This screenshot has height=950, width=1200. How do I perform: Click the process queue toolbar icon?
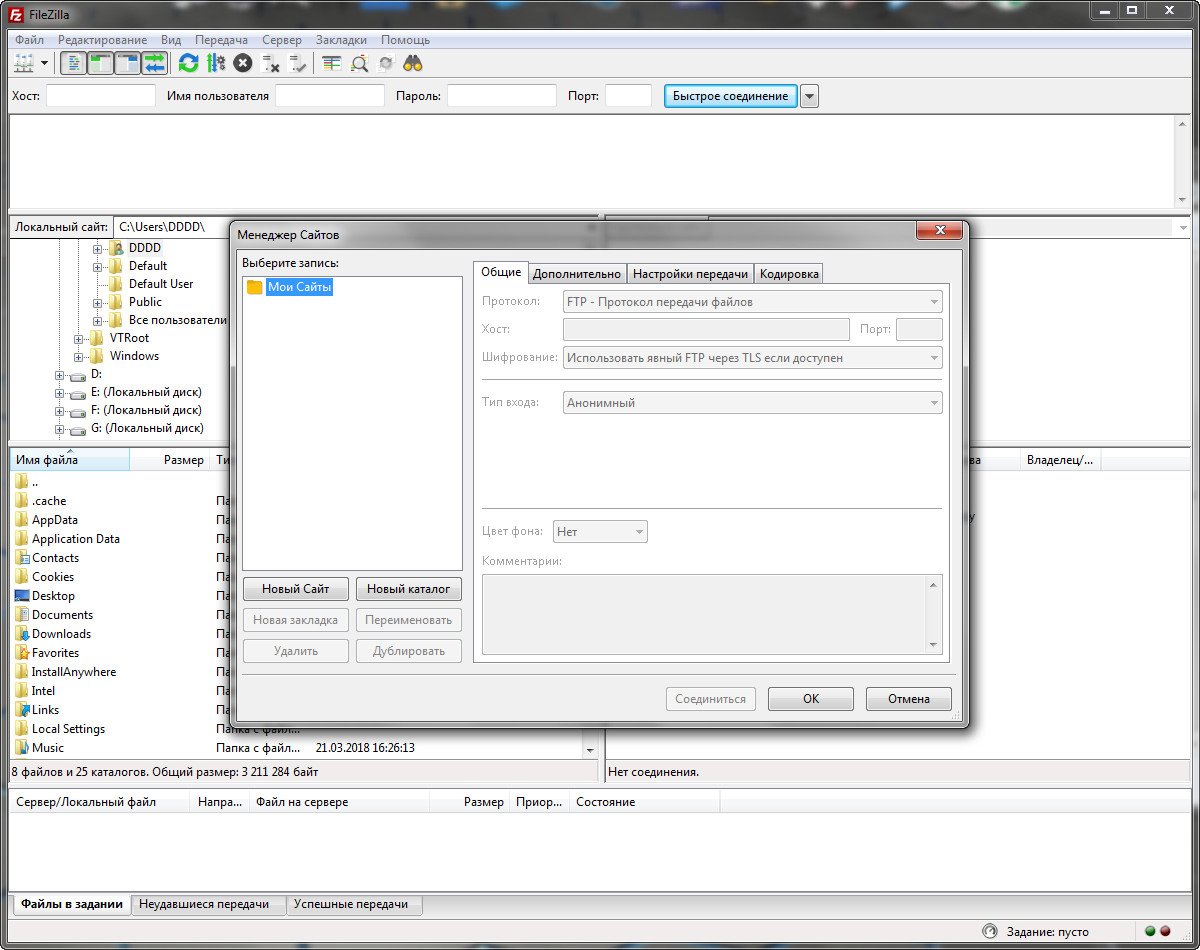[x=215, y=63]
